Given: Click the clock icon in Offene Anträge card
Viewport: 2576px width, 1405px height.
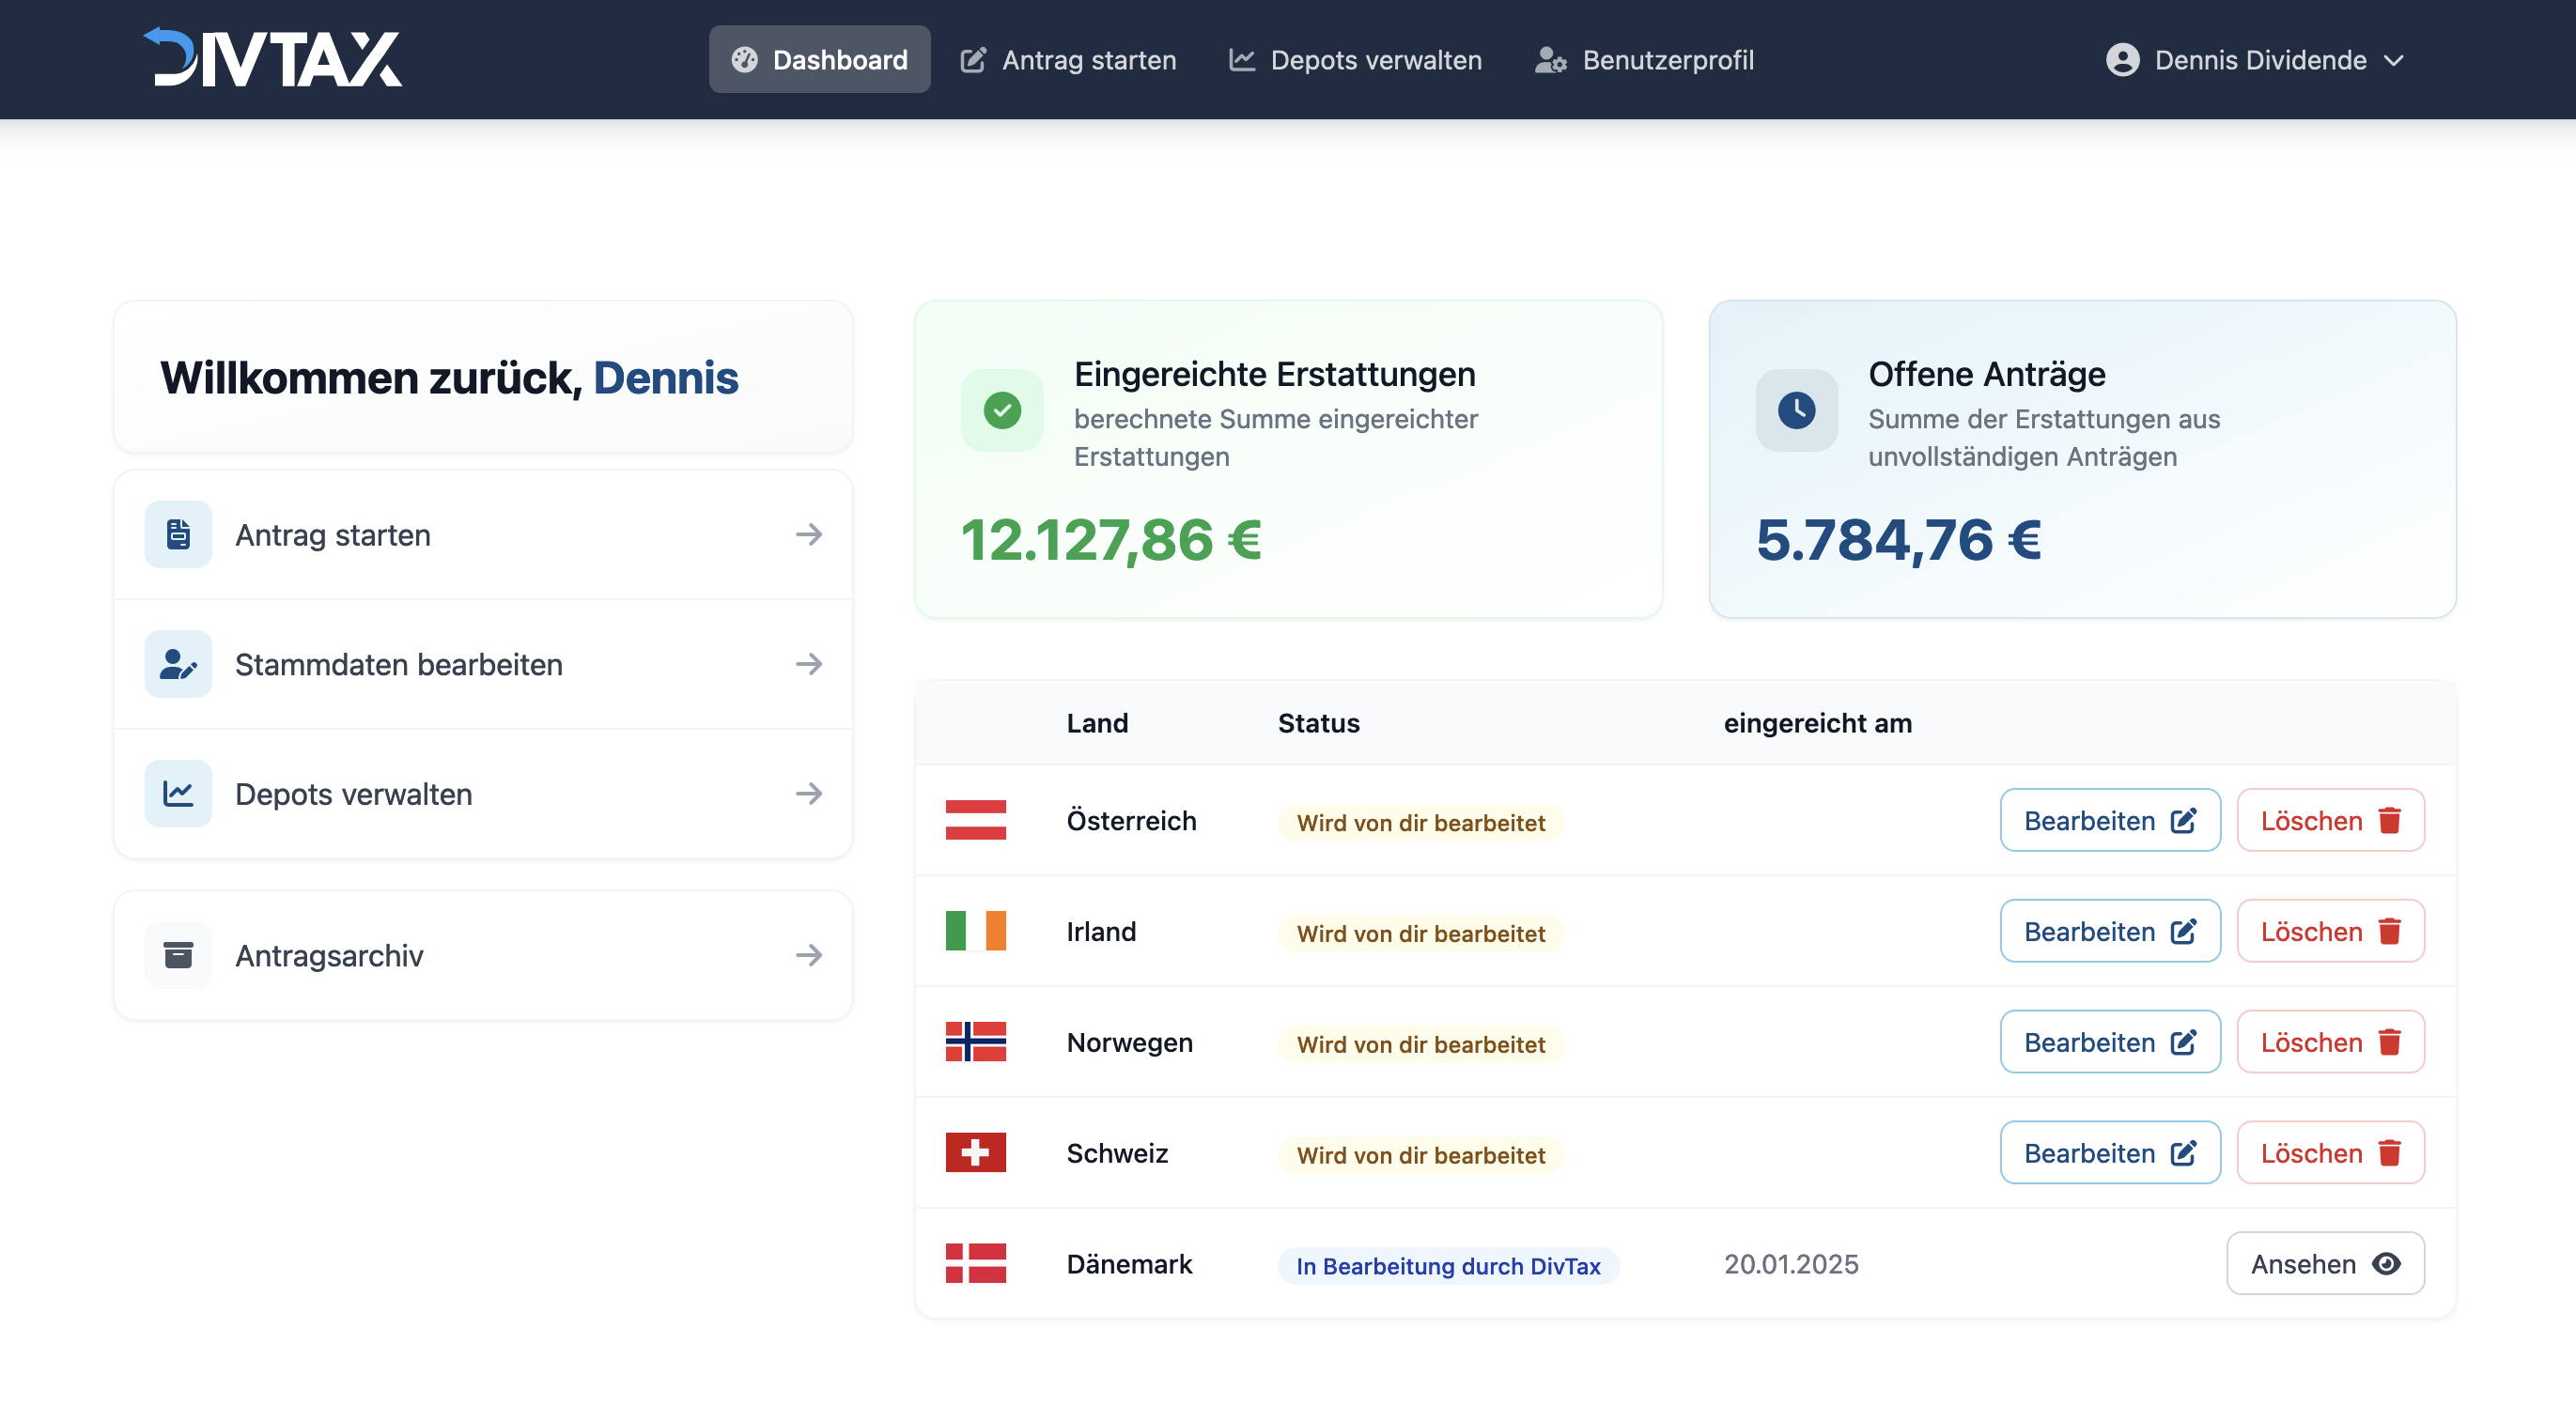Looking at the screenshot, I should coord(1797,410).
